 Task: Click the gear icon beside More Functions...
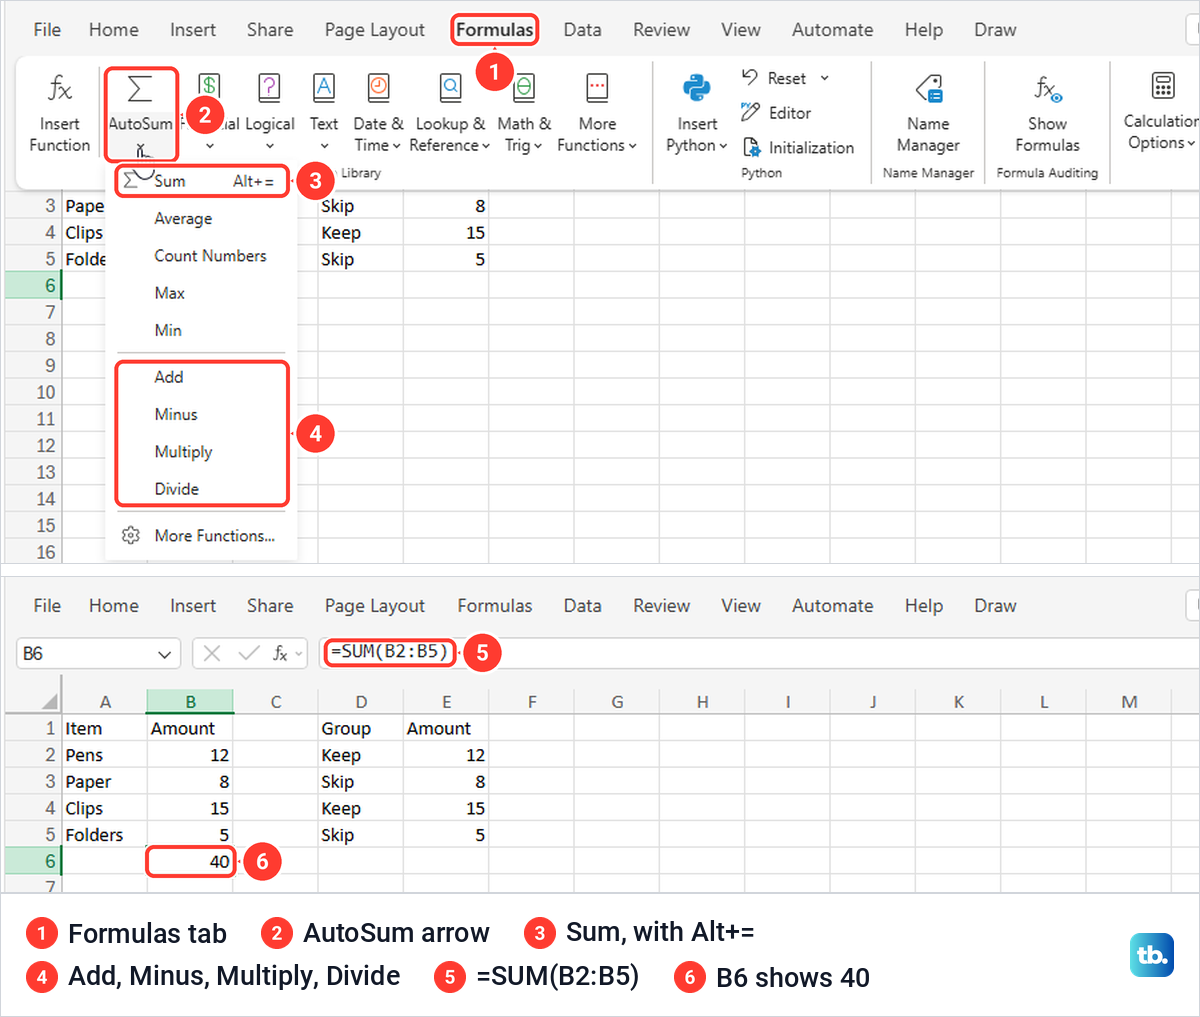tap(130, 536)
